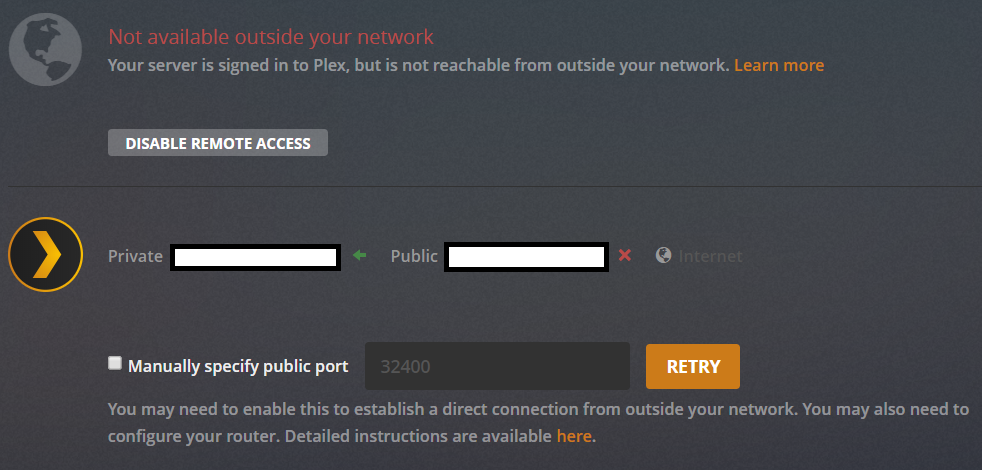
Task: Click the 'configure your router' help text
Action: [175, 436]
